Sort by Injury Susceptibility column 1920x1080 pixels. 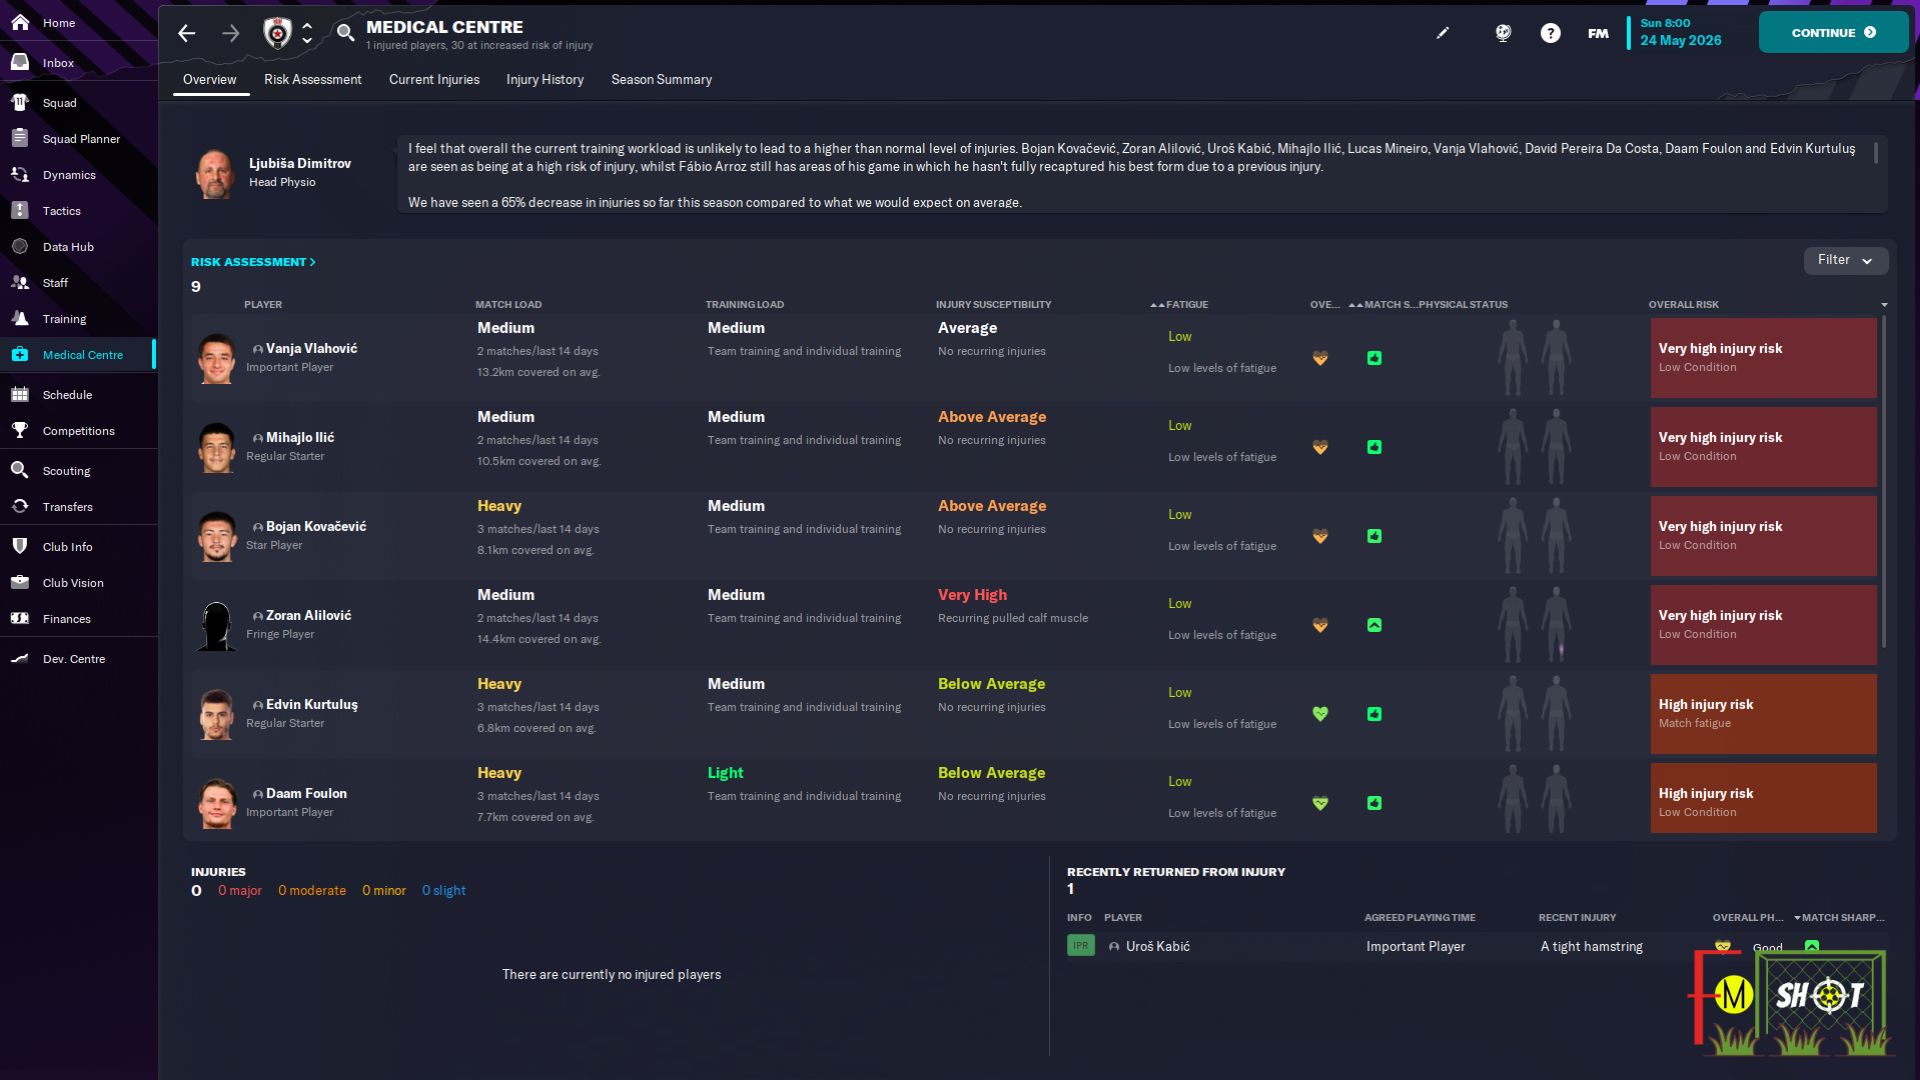[x=993, y=304]
